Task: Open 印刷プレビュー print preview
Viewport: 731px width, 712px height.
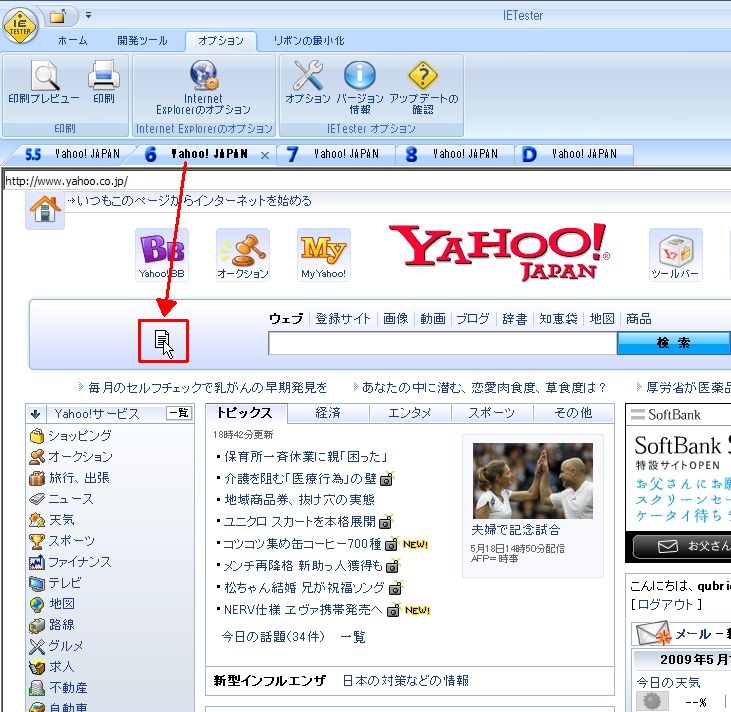Action: click(44, 82)
